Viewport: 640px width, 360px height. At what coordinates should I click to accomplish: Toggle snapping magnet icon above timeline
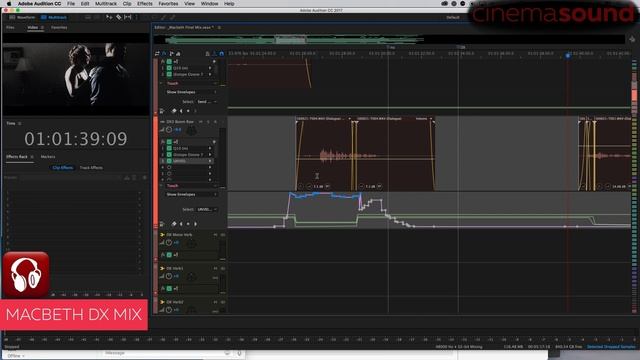click(222, 53)
